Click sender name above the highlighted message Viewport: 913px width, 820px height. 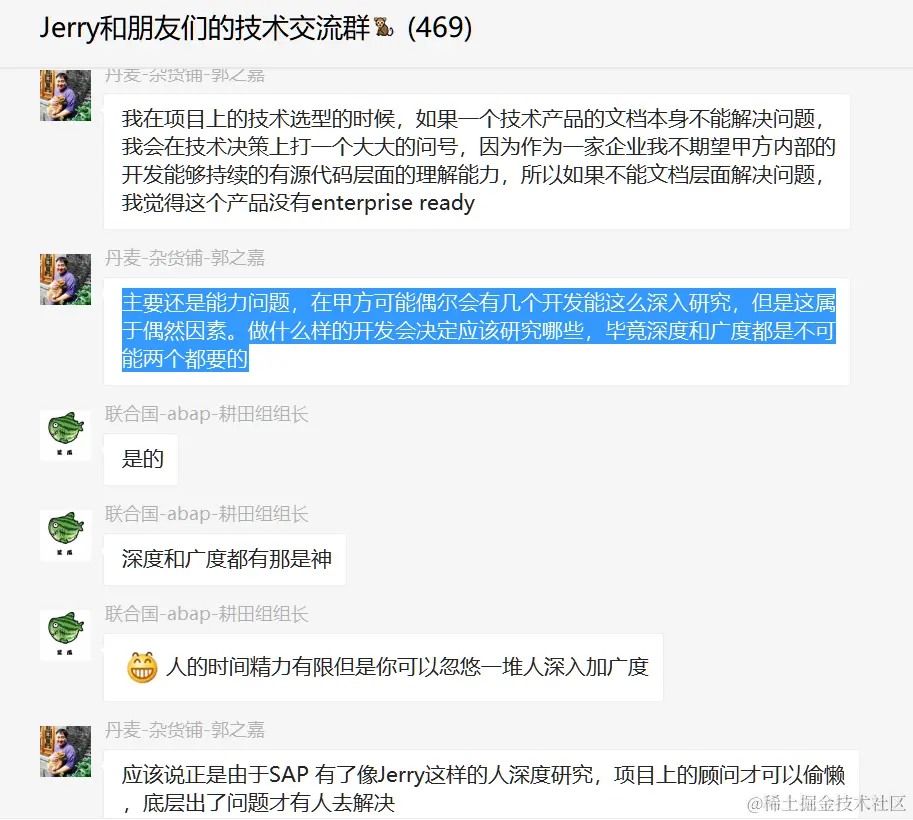pos(185,257)
